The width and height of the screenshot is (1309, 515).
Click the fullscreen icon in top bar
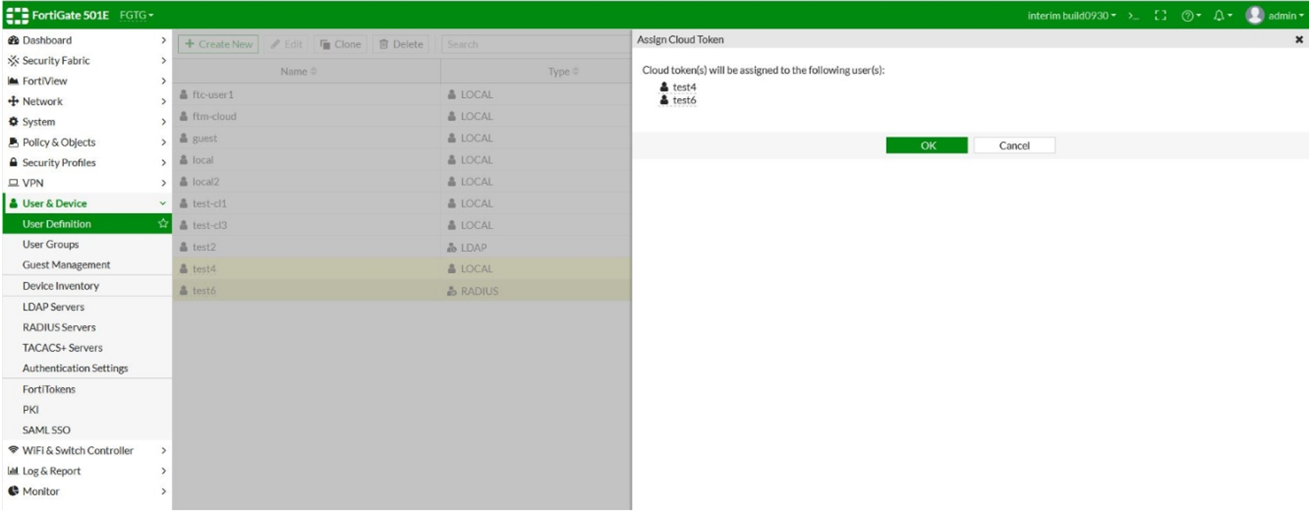[x=1160, y=16]
